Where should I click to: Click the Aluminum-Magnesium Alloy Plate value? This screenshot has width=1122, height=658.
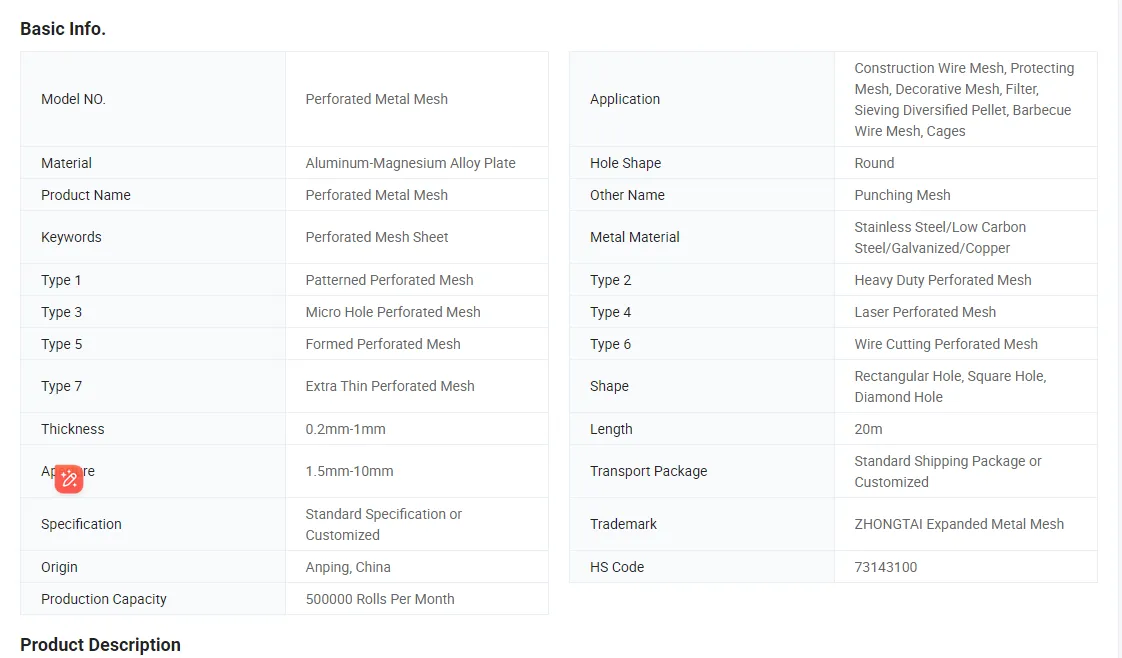click(410, 163)
